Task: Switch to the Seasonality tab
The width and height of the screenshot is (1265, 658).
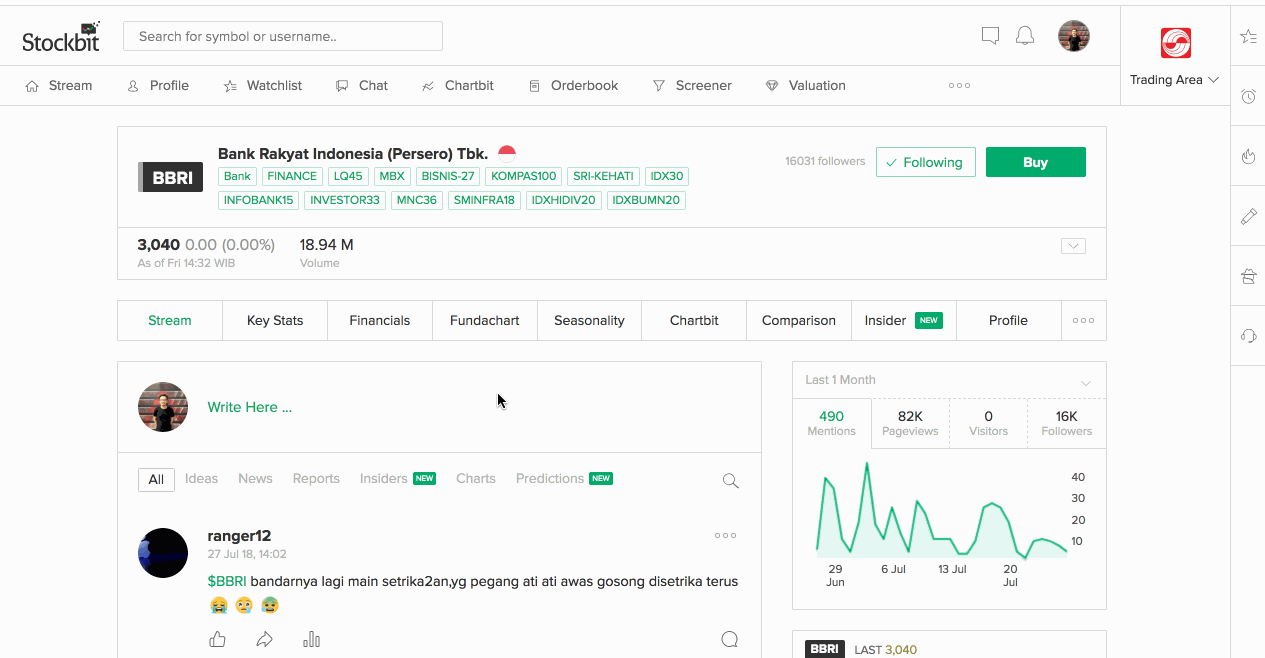Action: [x=590, y=320]
